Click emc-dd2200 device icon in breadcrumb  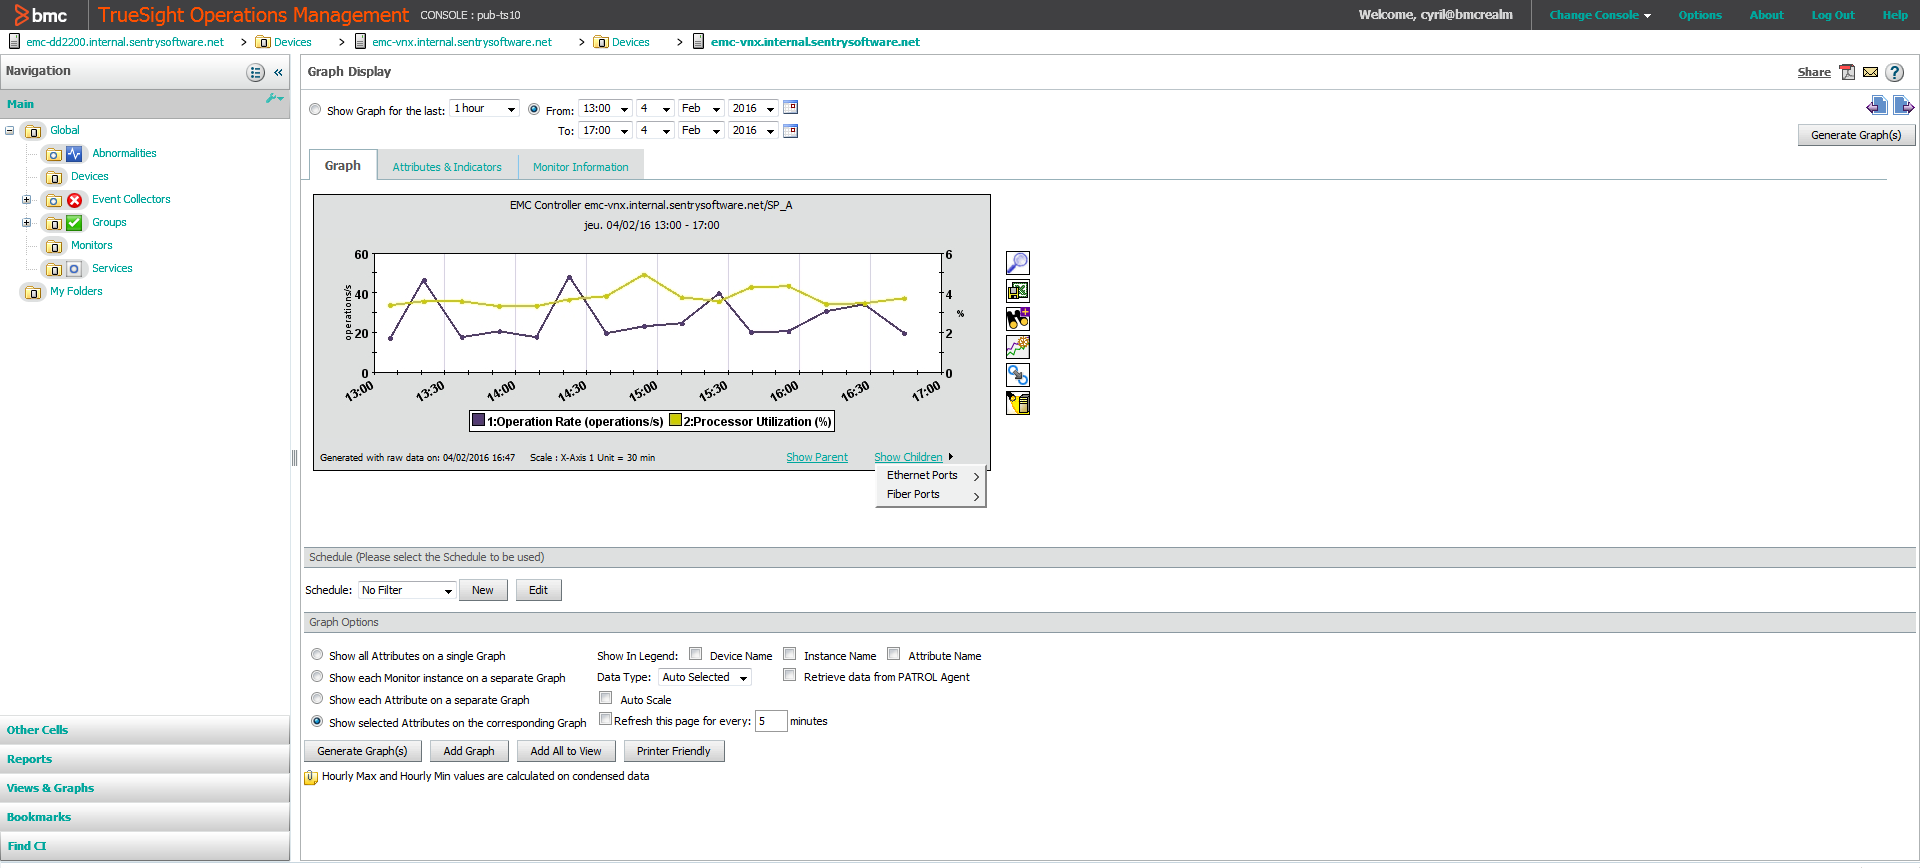tap(15, 42)
